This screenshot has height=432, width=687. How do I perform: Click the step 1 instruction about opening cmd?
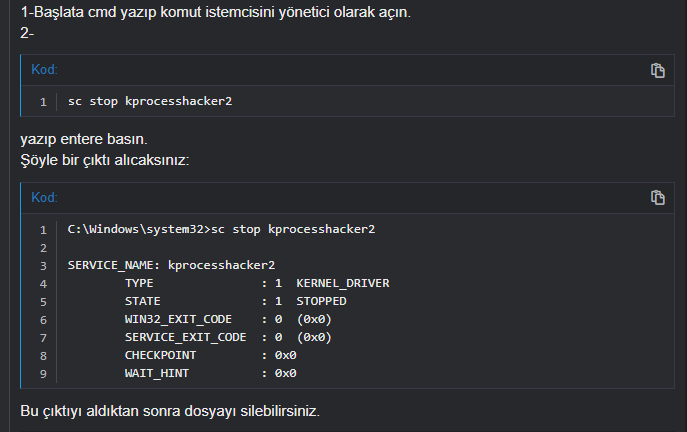point(216,12)
